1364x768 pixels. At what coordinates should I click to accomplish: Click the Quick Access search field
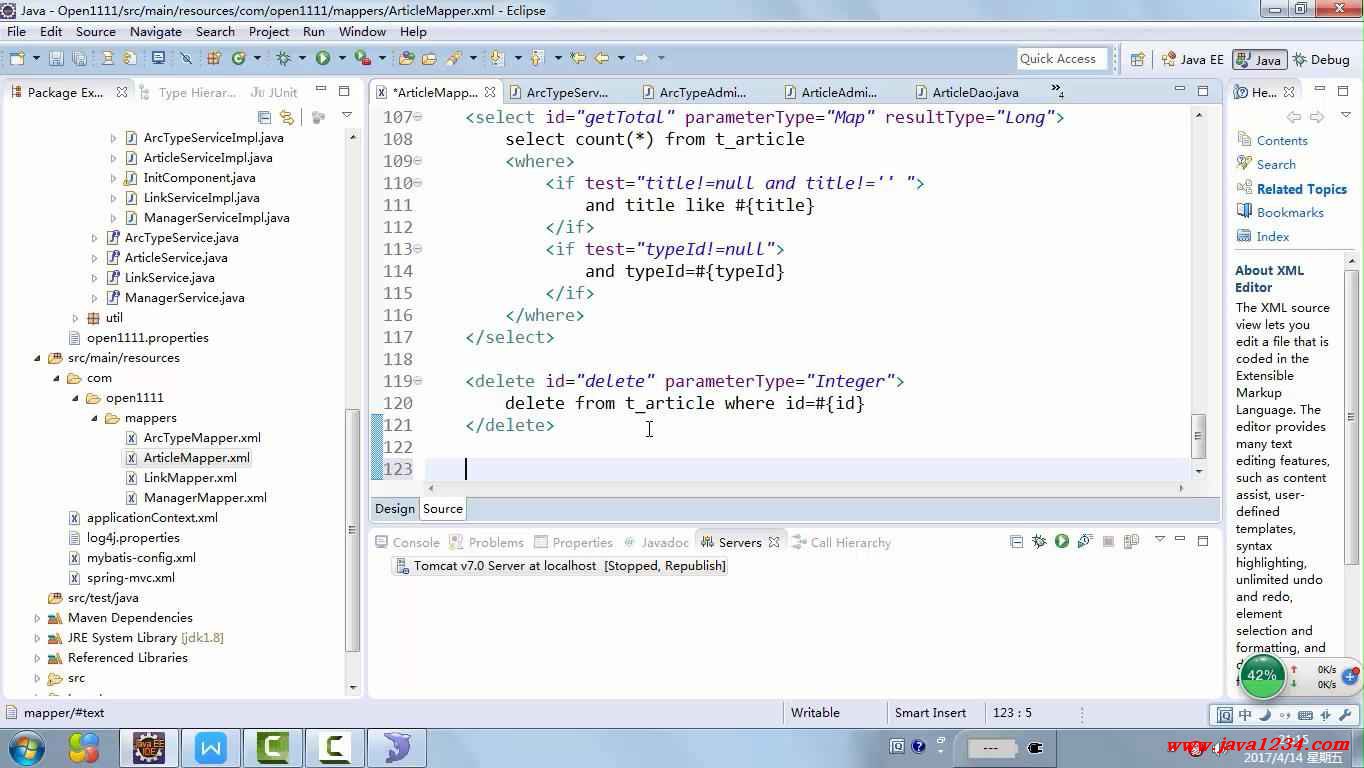click(x=1063, y=59)
